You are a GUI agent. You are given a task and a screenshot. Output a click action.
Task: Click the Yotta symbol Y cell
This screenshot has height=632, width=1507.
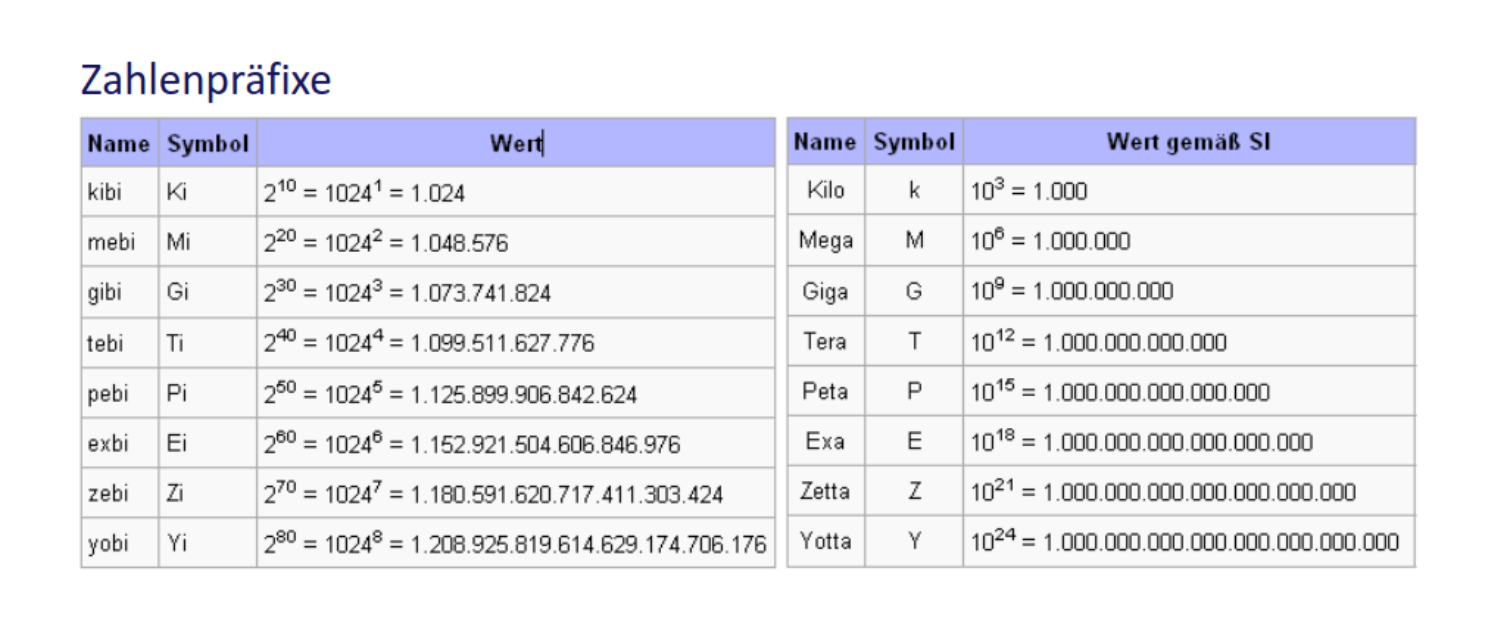point(914,542)
